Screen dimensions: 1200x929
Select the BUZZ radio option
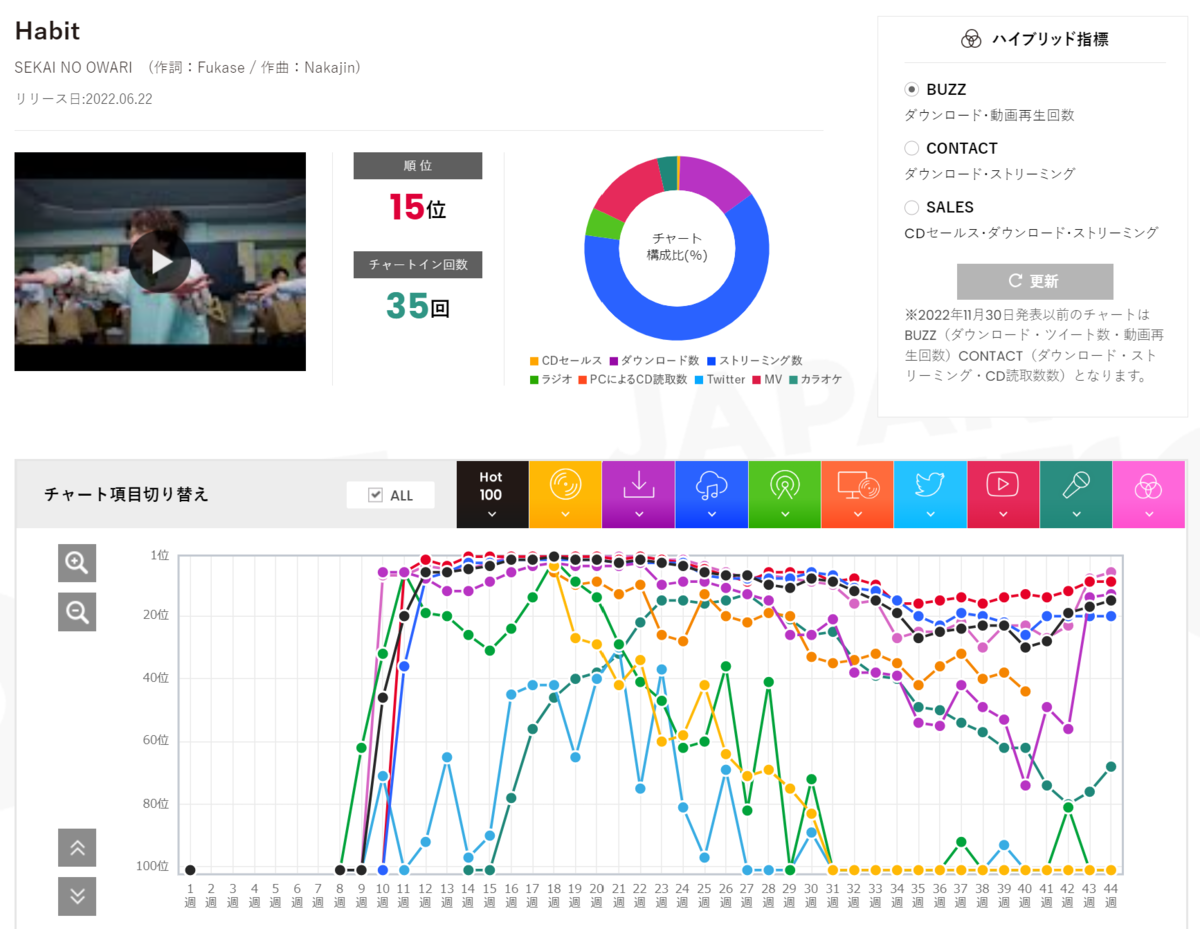[911, 89]
